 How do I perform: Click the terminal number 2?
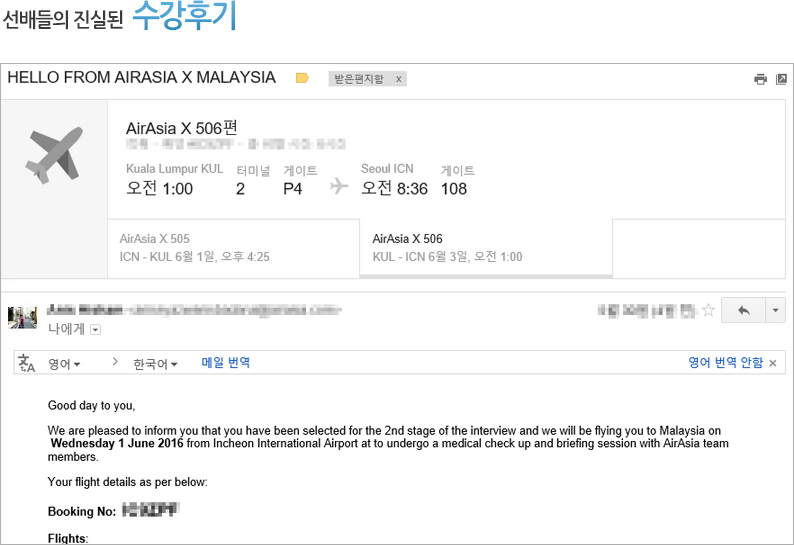point(240,189)
